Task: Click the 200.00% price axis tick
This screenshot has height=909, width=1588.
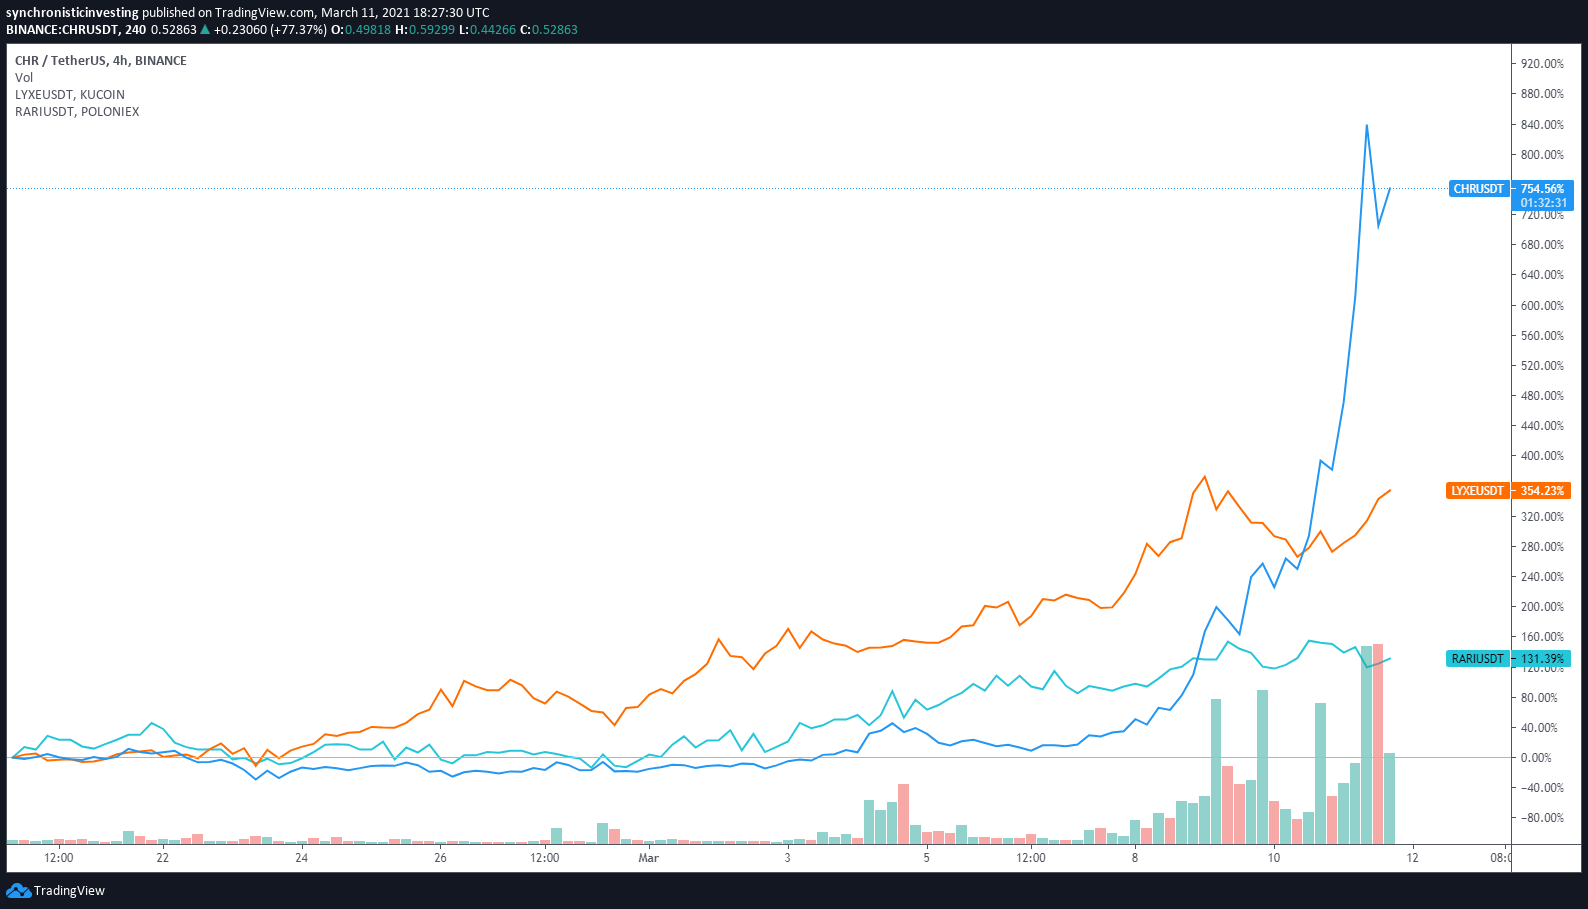Action: pos(1542,607)
